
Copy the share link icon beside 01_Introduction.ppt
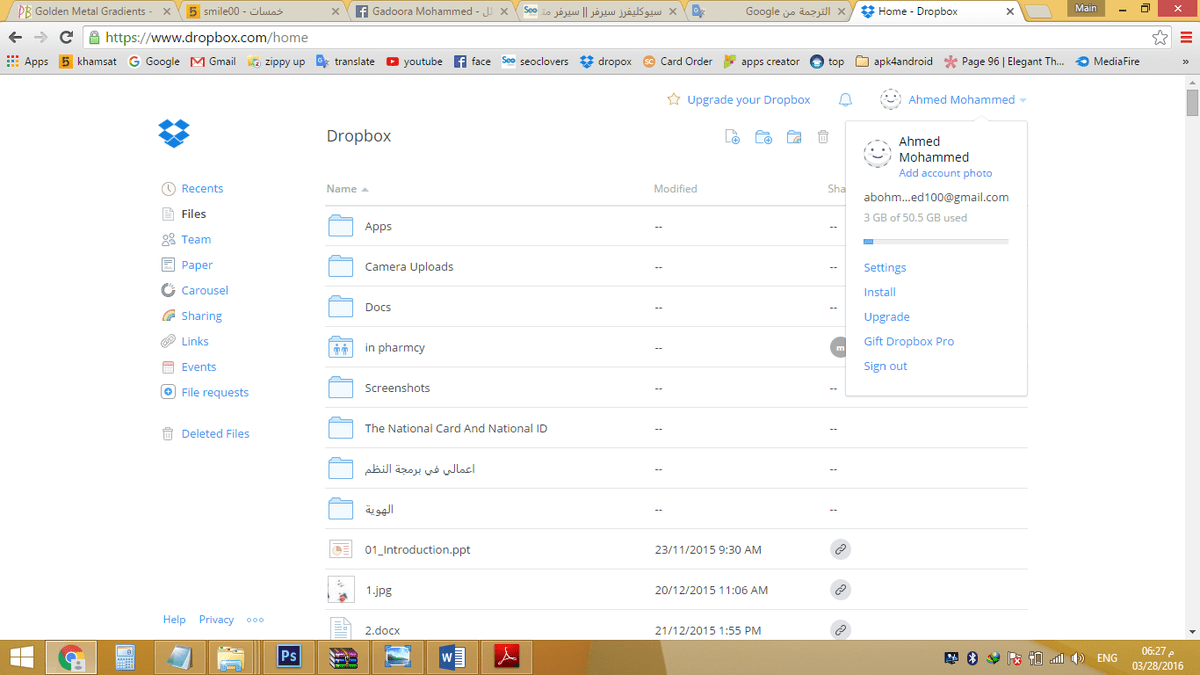(840, 549)
